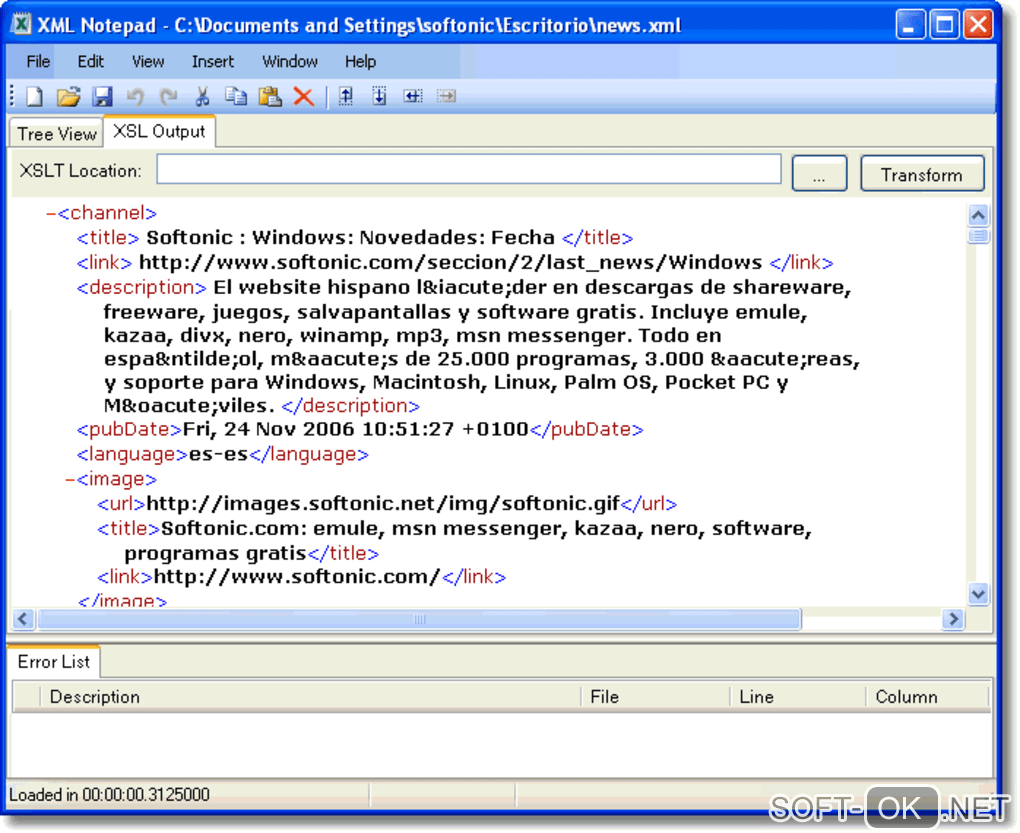Click the Transform button
The image size is (1020, 833).
coord(922,173)
